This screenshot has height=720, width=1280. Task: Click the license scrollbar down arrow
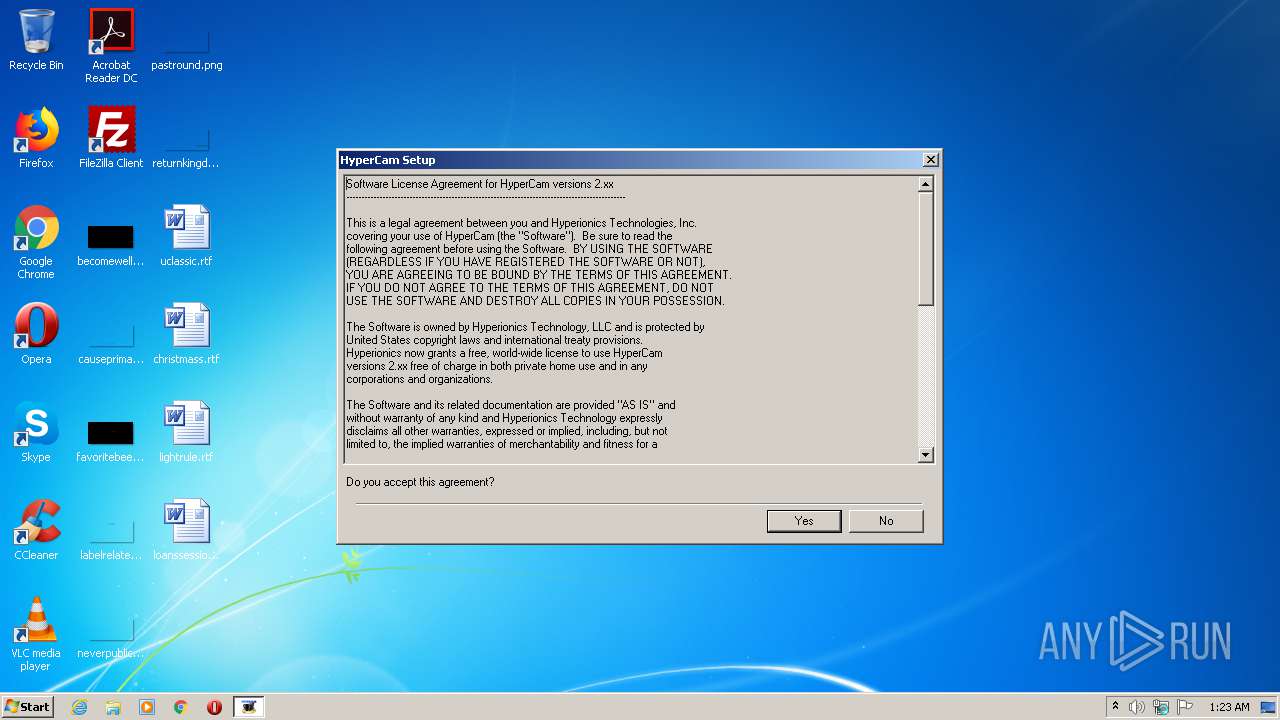point(925,454)
